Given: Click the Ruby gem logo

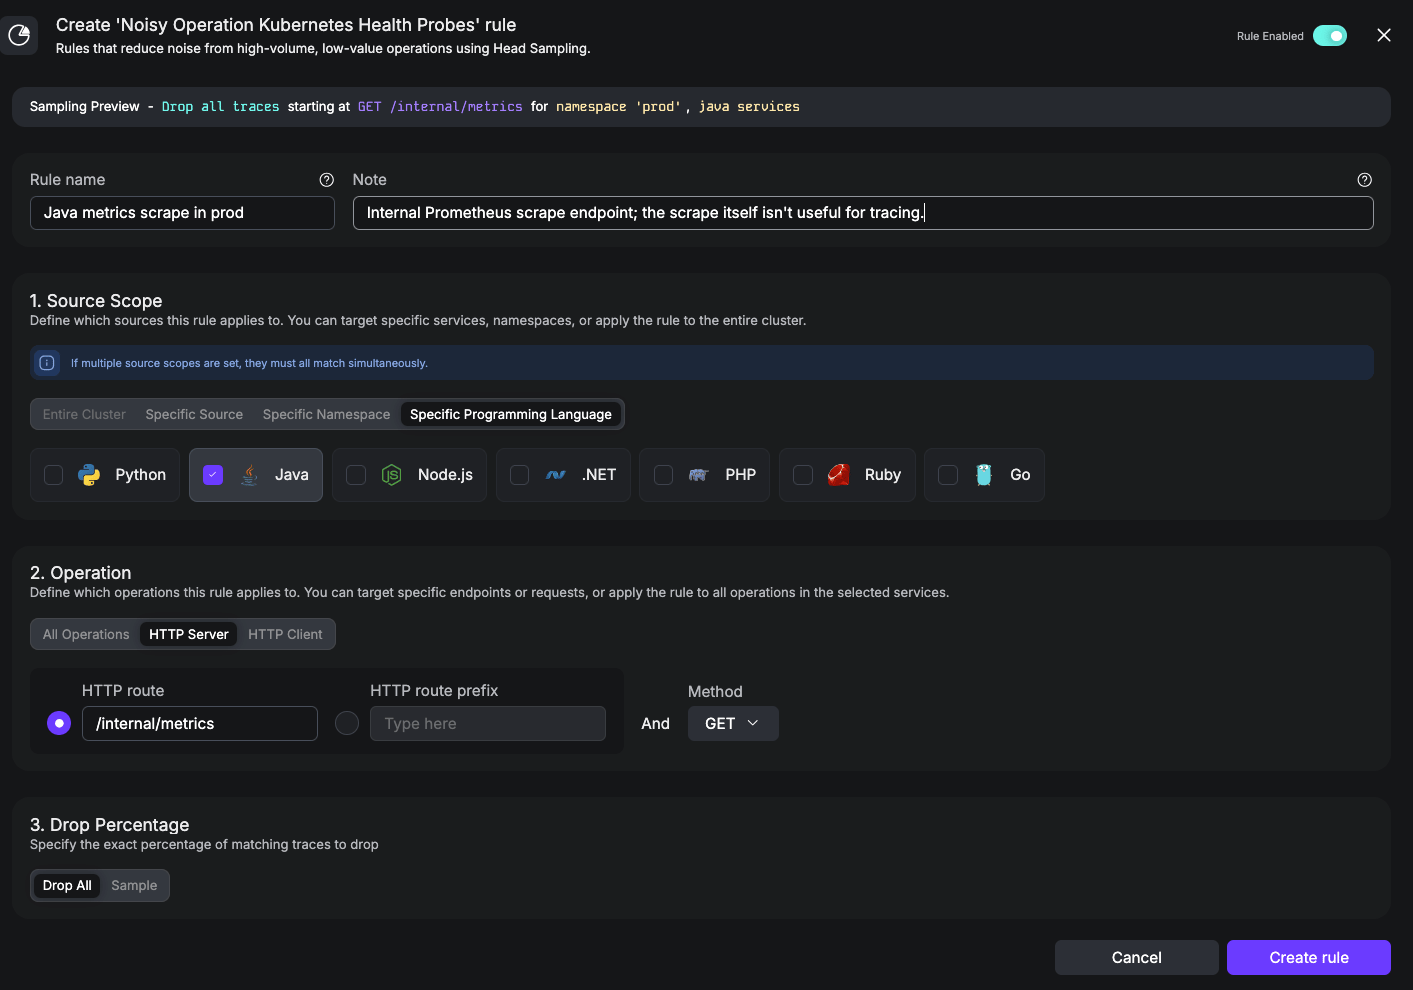Looking at the screenshot, I should (839, 475).
